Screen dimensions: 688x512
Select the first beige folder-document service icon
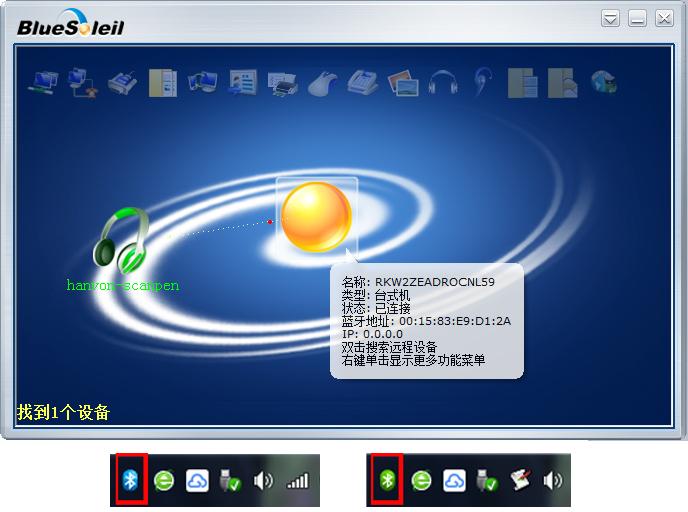coord(523,82)
